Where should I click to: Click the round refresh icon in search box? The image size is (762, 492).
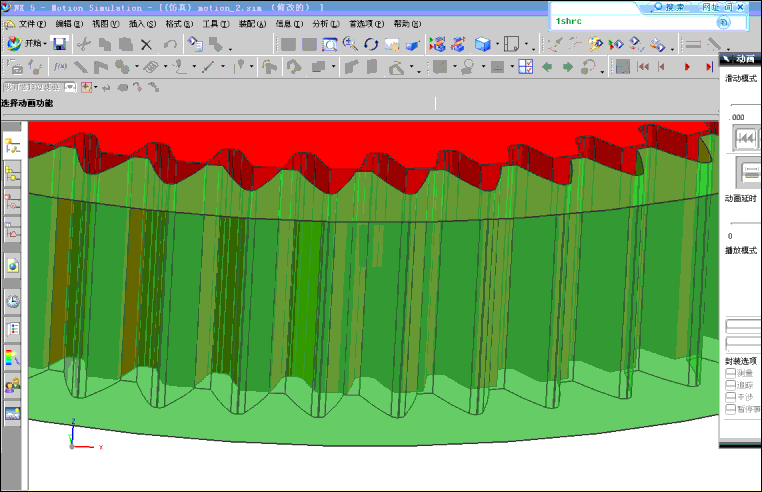coord(723,22)
